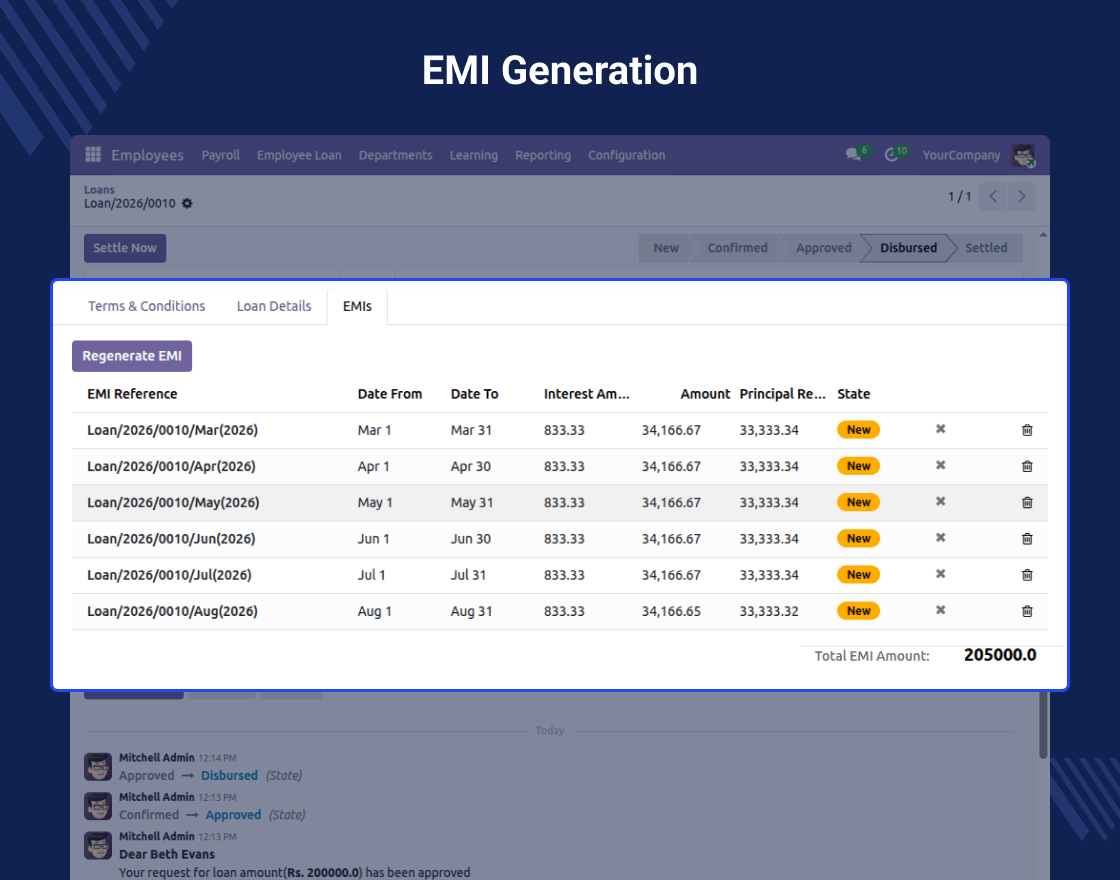This screenshot has width=1120, height=880.
Task: Go back to the Loans breadcrumb
Action: [x=99, y=189]
